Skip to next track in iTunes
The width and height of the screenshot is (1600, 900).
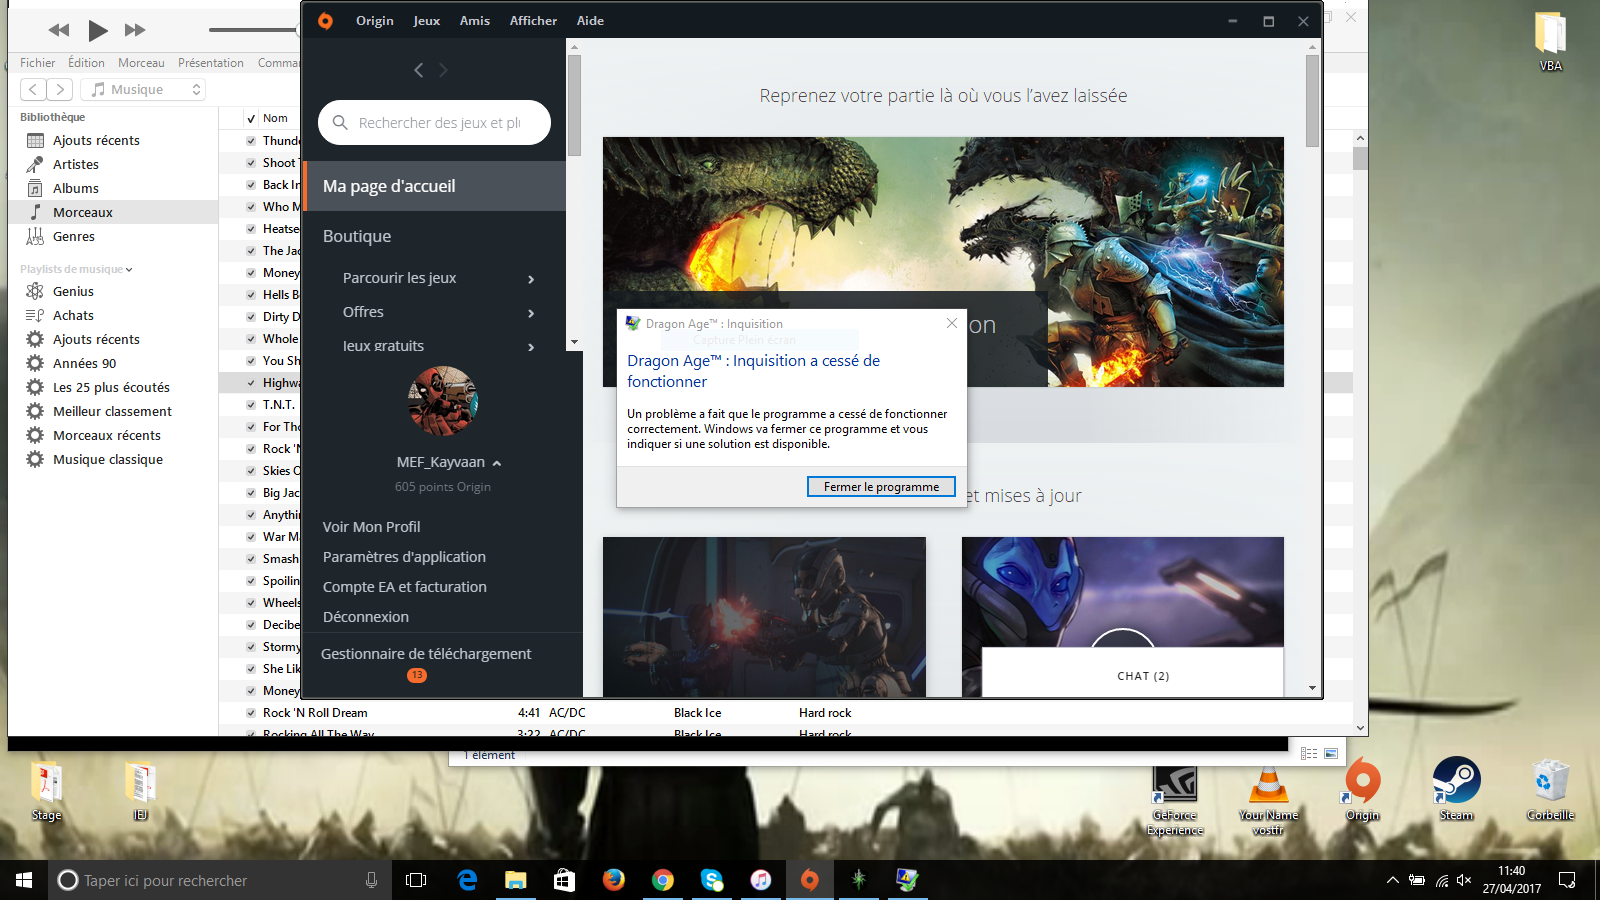(135, 30)
